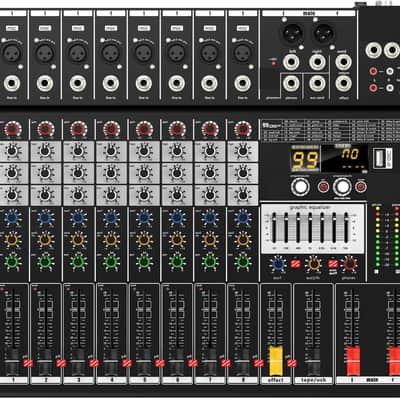
Task: Click the channel 6 green pan knob
Action: 177,262
